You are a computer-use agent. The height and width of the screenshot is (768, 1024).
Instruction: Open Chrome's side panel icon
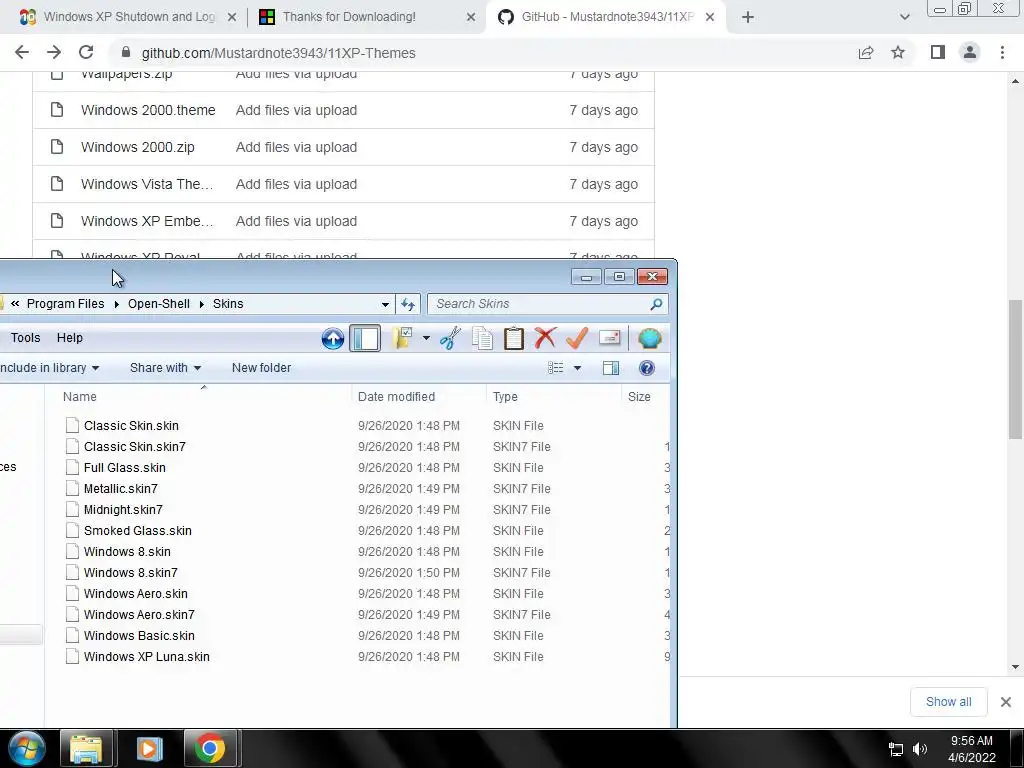coord(938,52)
